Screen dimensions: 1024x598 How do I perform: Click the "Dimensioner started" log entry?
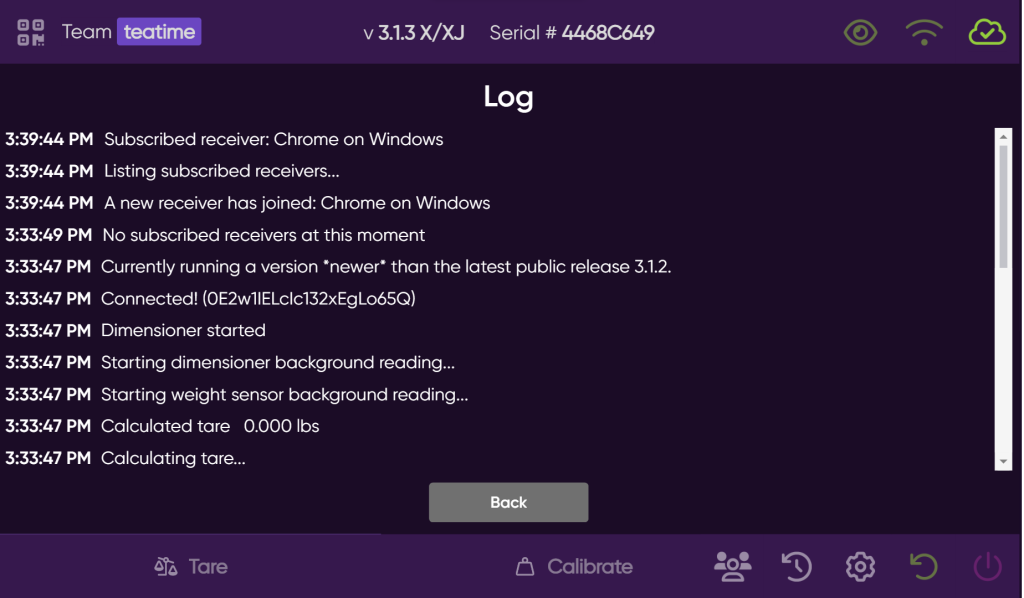coord(183,330)
